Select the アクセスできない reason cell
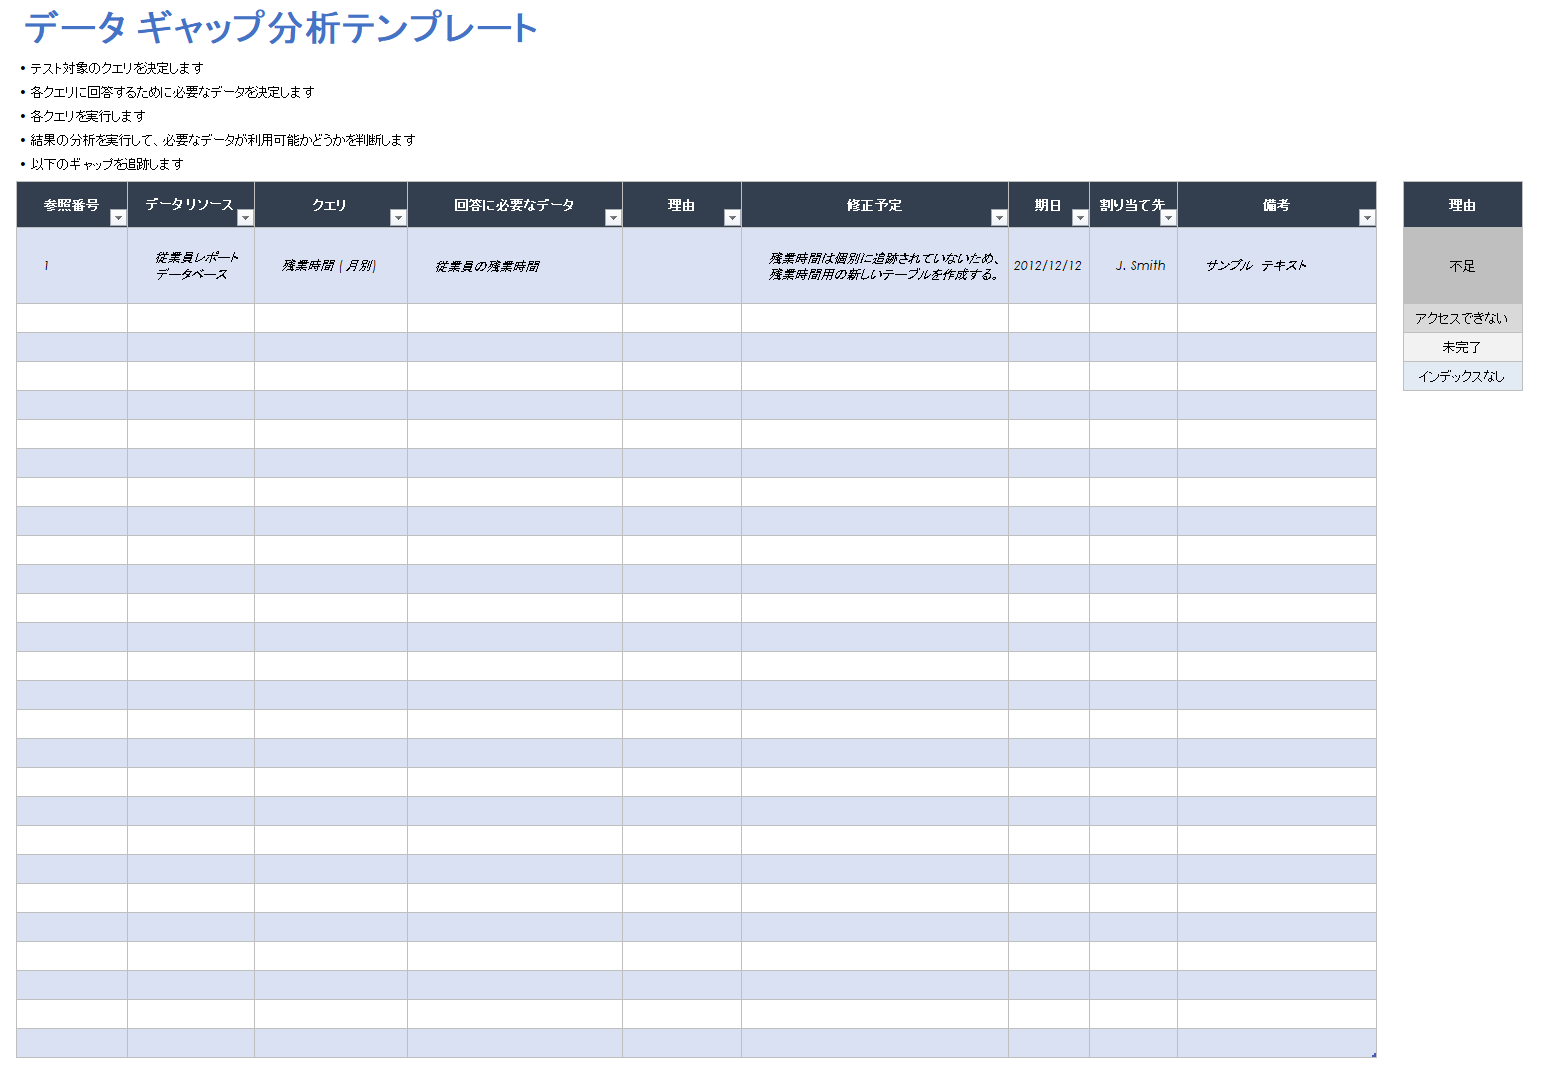The width and height of the screenshot is (1545, 1071). 1463,318
